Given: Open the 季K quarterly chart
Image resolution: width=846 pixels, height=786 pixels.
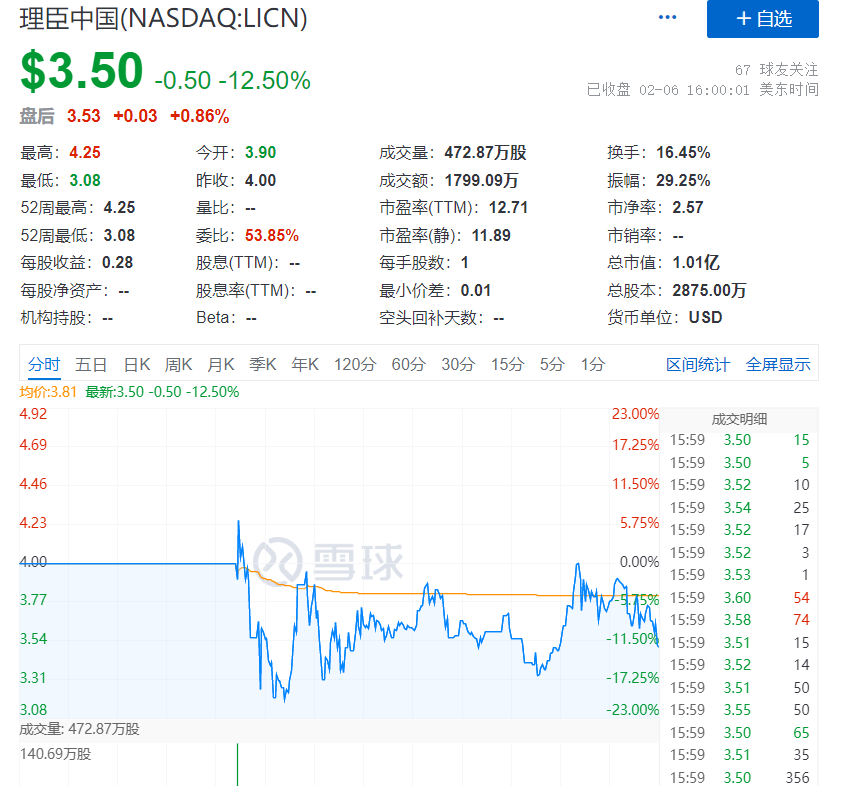Looking at the screenshot, I should tap(262, 364).
